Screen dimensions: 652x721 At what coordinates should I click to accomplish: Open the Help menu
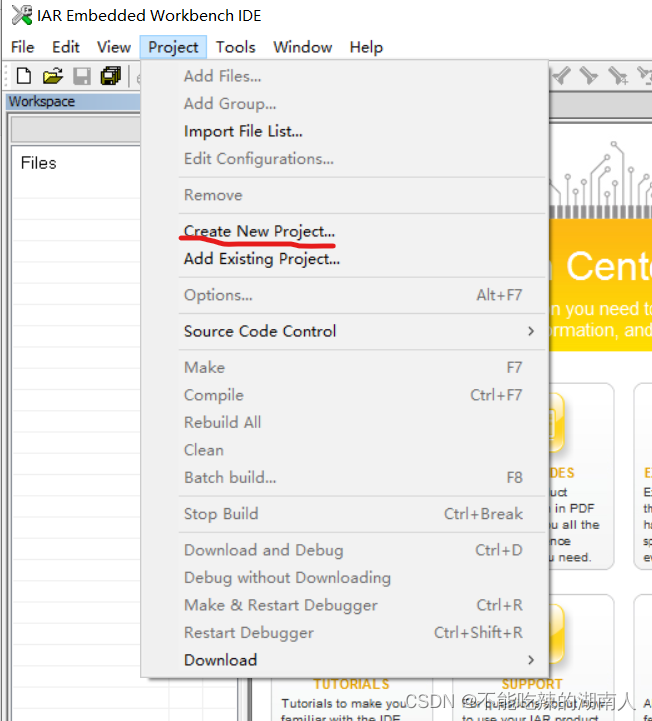tap(366, 47)
